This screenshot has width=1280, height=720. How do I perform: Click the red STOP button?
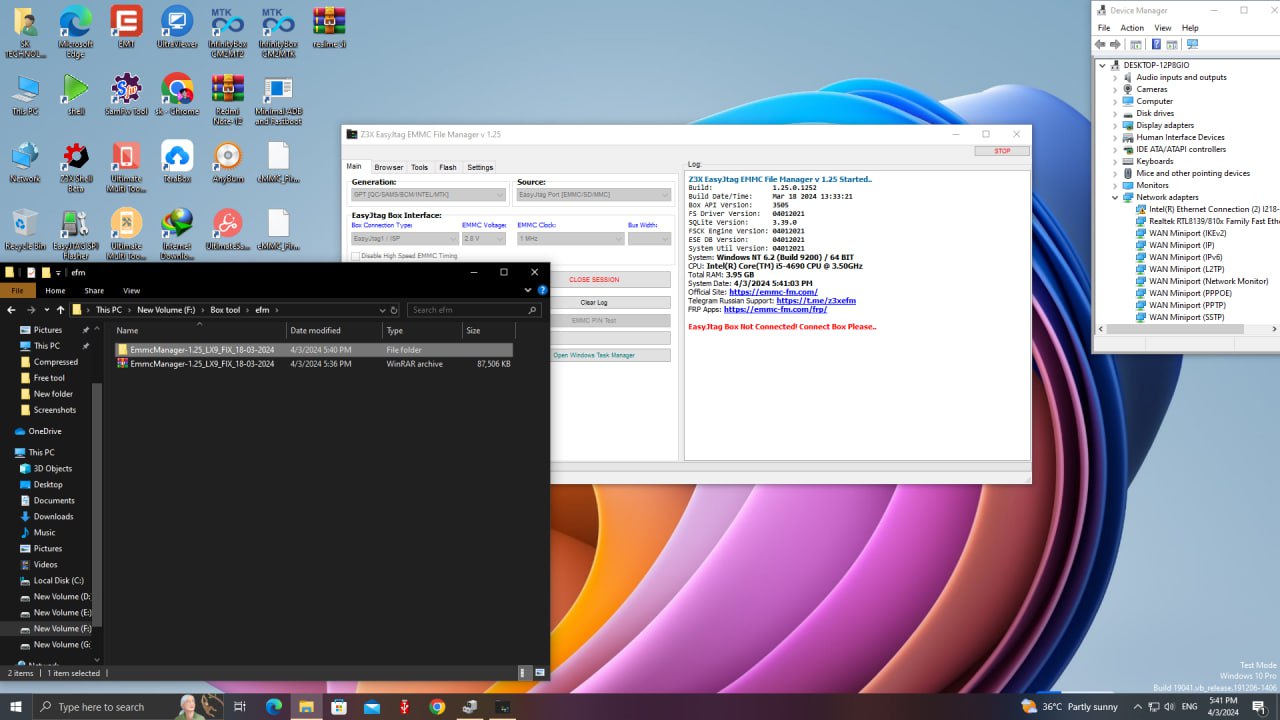[x=1002, y=151]
